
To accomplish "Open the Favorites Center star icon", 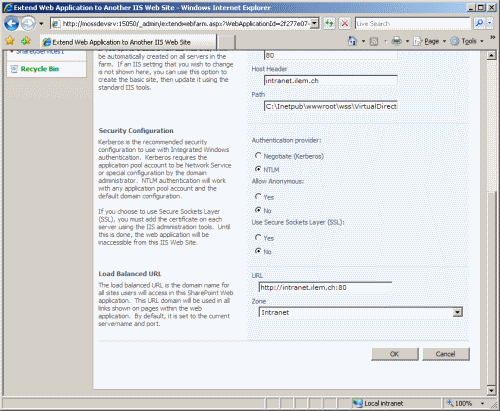I will tap(10, 41).
